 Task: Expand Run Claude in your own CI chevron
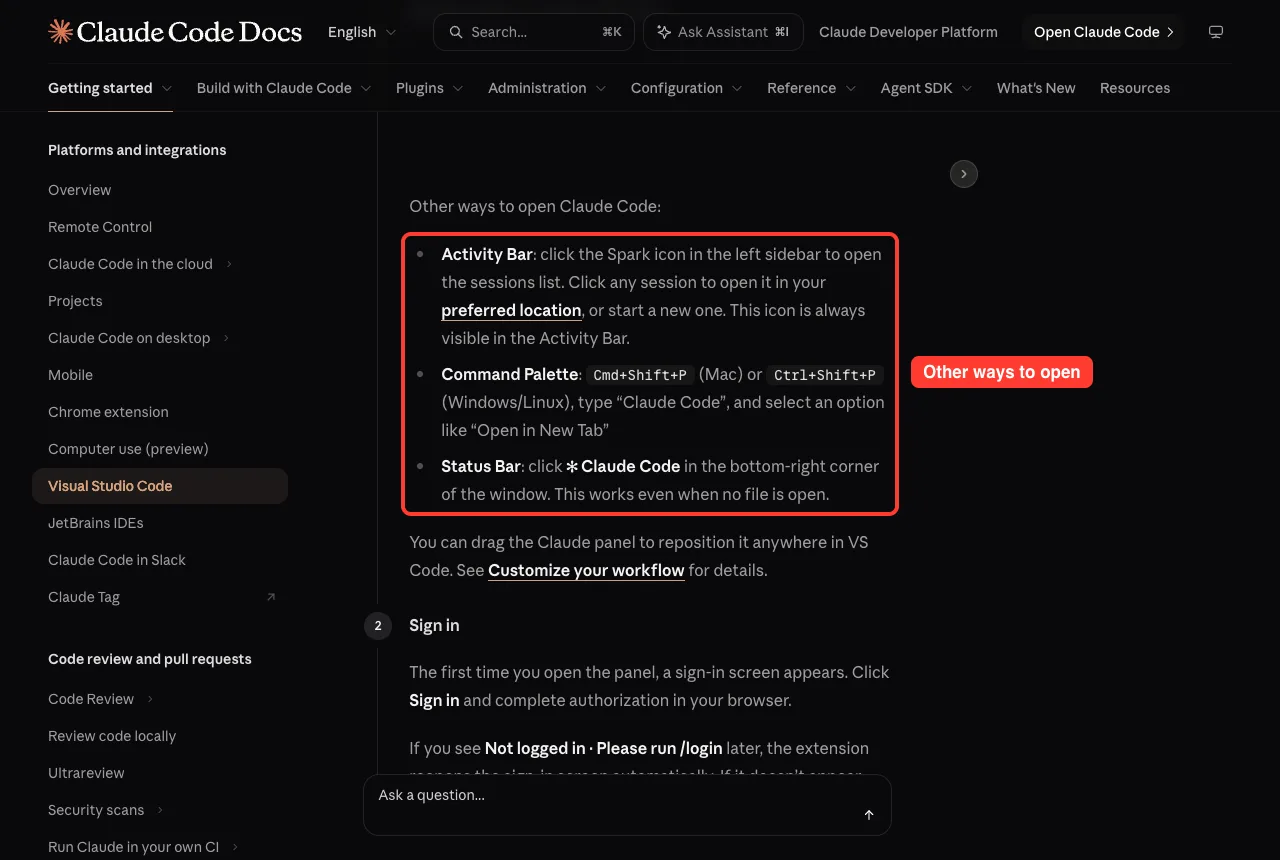[x=235, y=847]
